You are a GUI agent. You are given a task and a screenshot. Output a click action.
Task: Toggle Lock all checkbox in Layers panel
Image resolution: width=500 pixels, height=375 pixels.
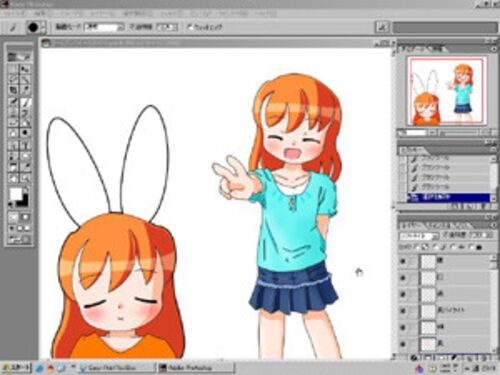click(x=471, y=247)
